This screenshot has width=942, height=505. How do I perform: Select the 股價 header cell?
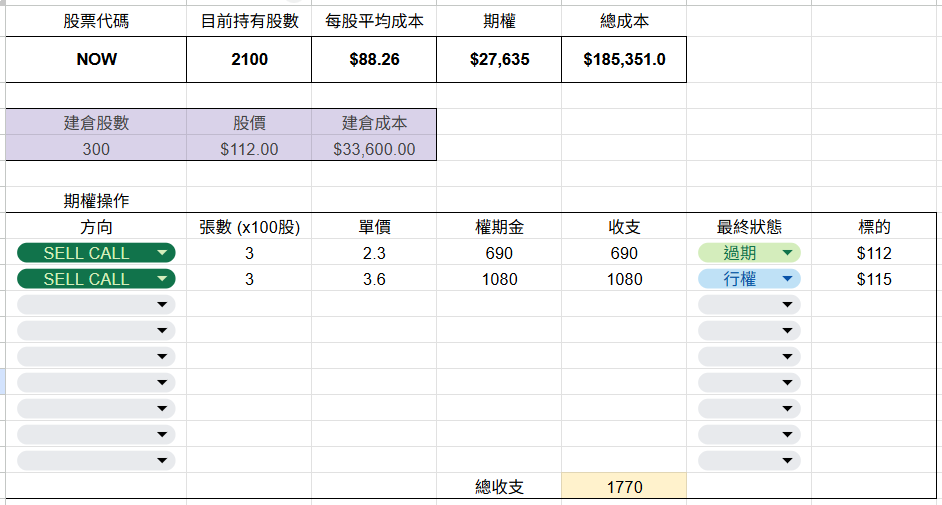click(249, 122)
